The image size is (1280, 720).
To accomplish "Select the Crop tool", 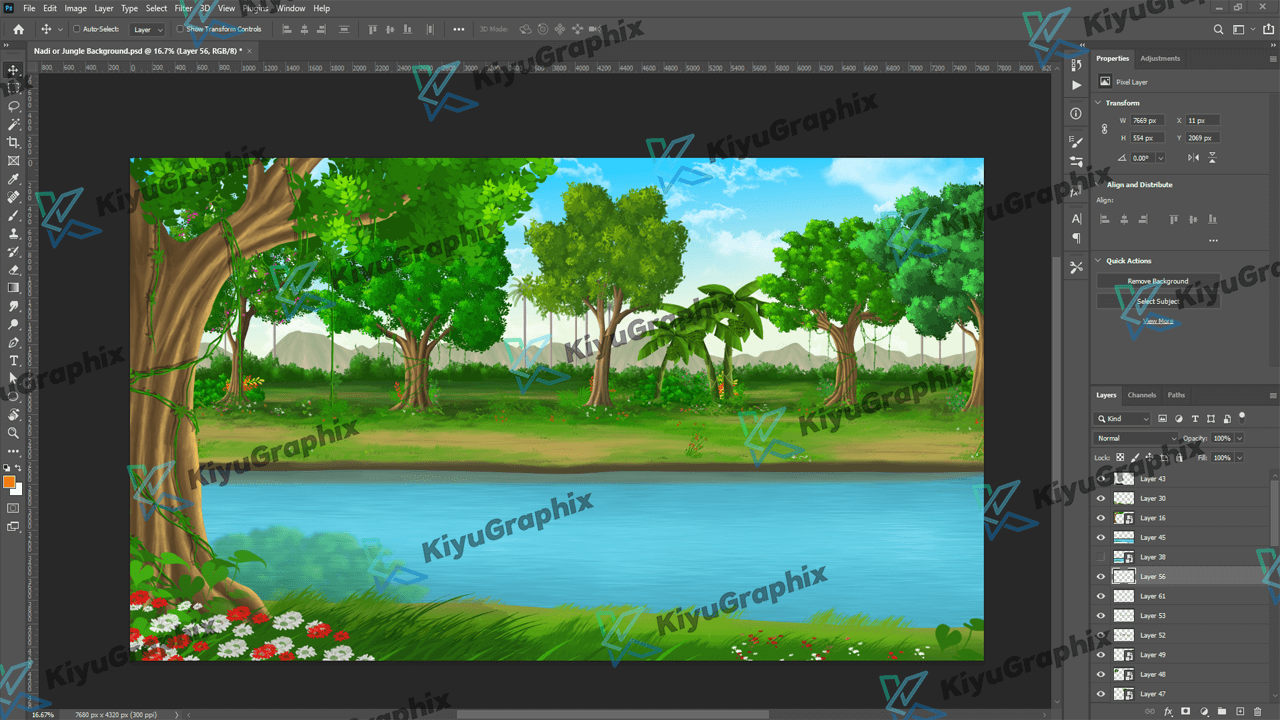I will (13, 143).
